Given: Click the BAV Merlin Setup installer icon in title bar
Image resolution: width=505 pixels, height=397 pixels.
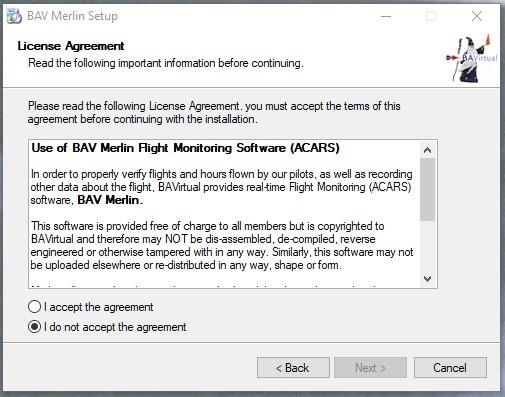Looking at the screenshot, I should pos(14,16).
